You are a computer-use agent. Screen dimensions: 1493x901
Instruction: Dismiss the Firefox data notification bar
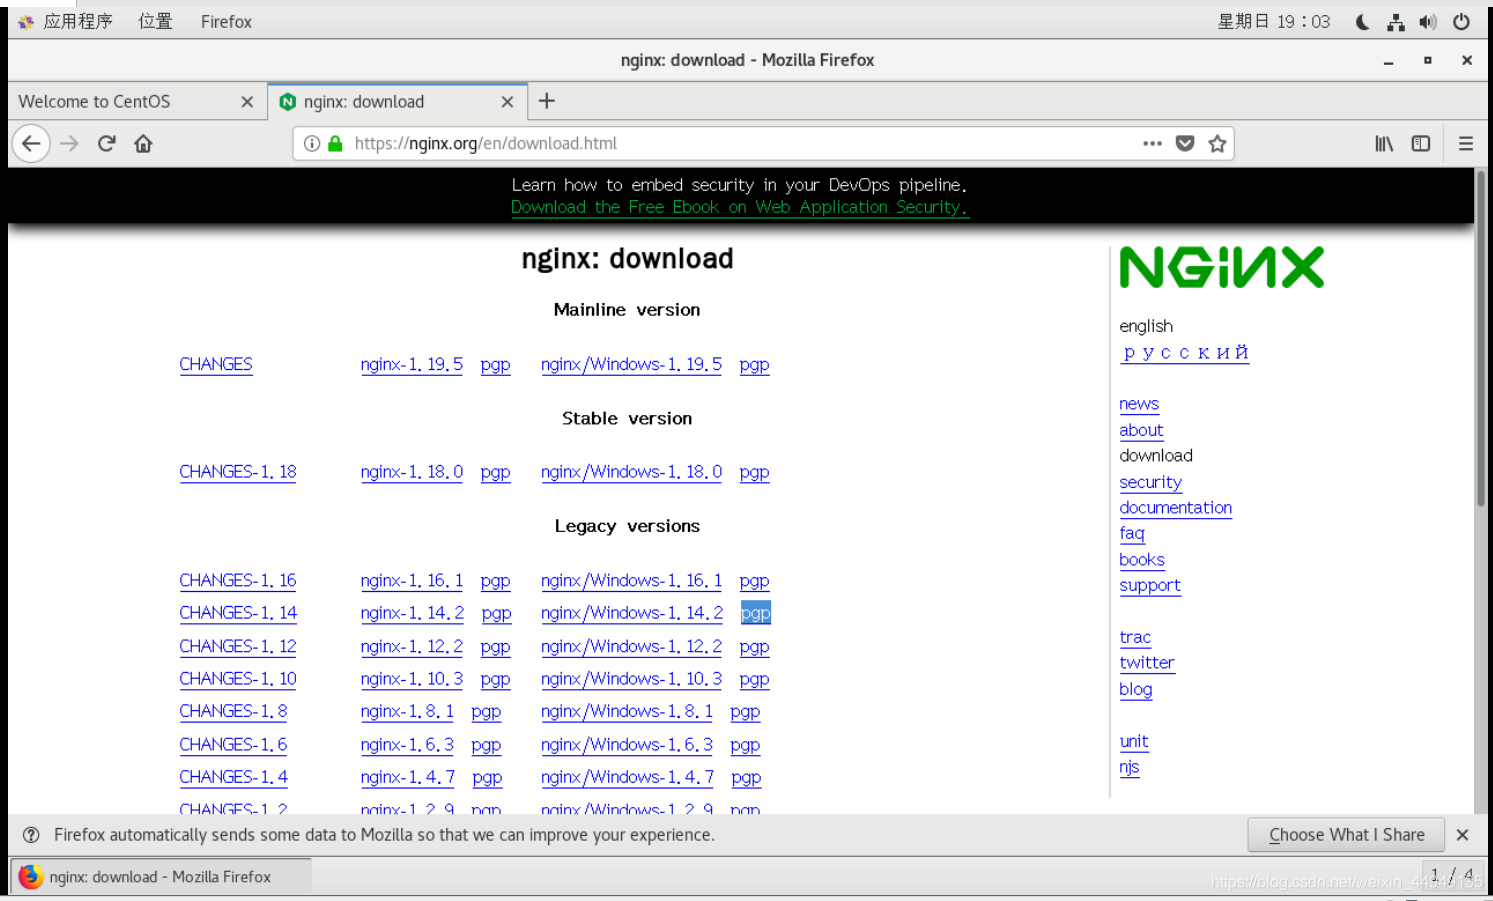pyautogui.click(x=1462, y=835)
